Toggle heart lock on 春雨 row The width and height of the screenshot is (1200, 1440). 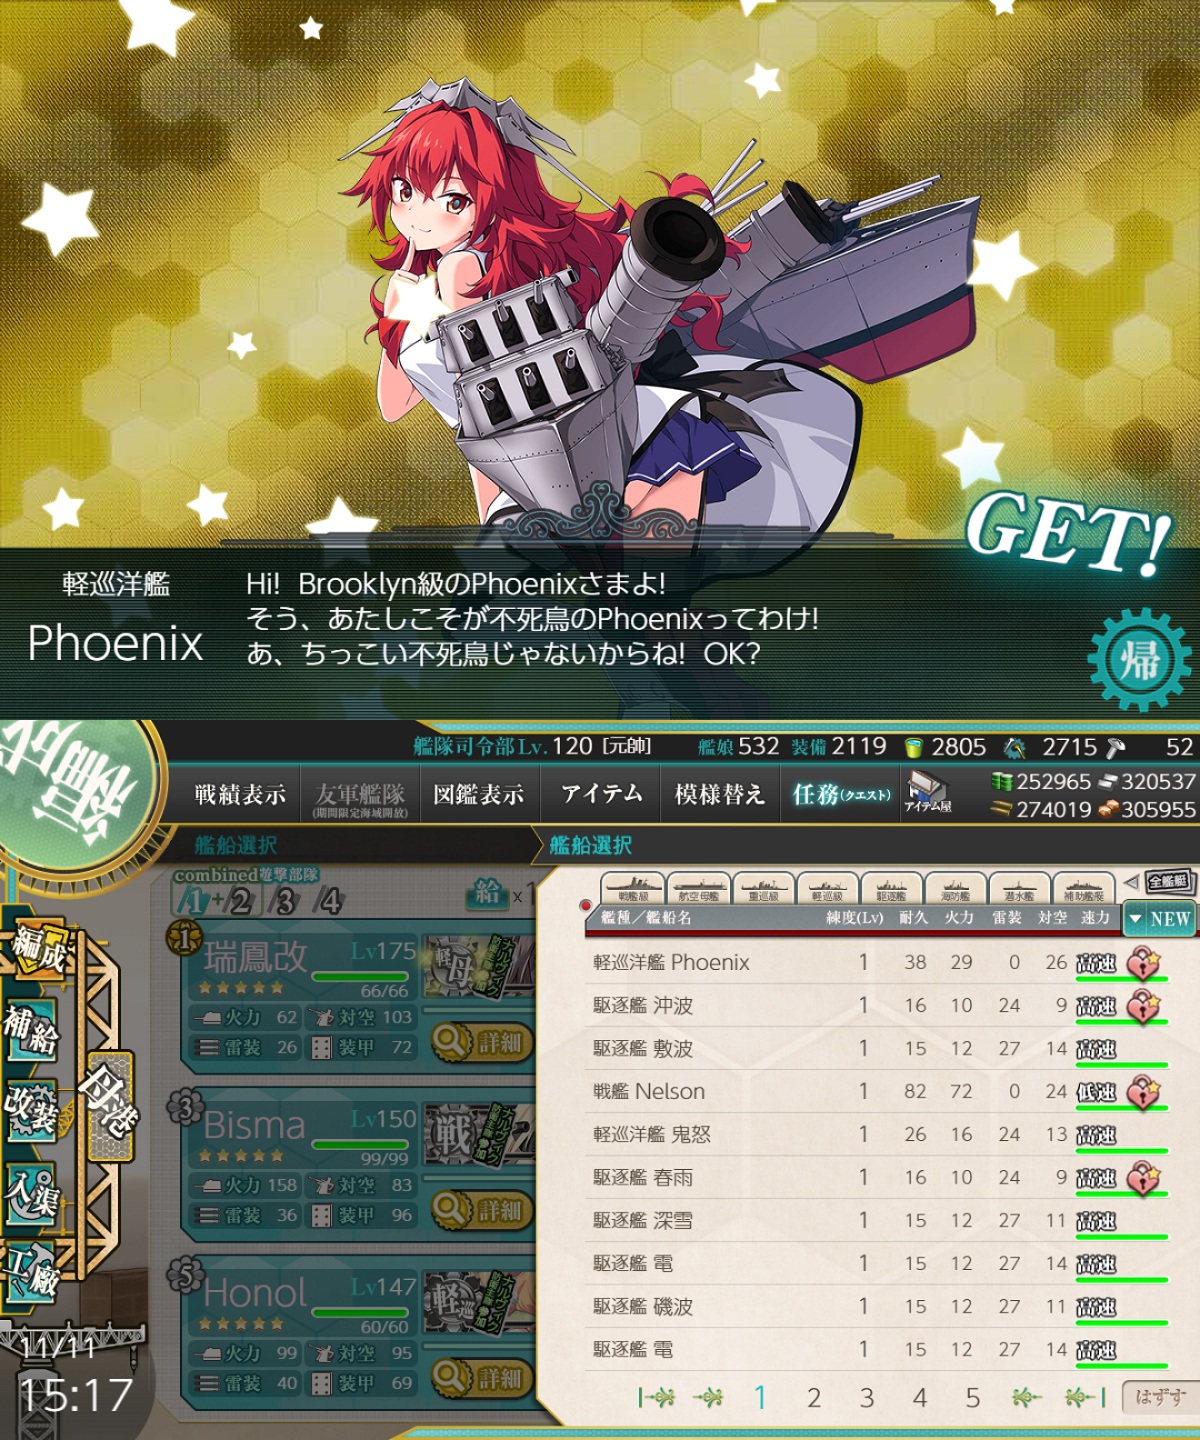pos(1143,1178)
